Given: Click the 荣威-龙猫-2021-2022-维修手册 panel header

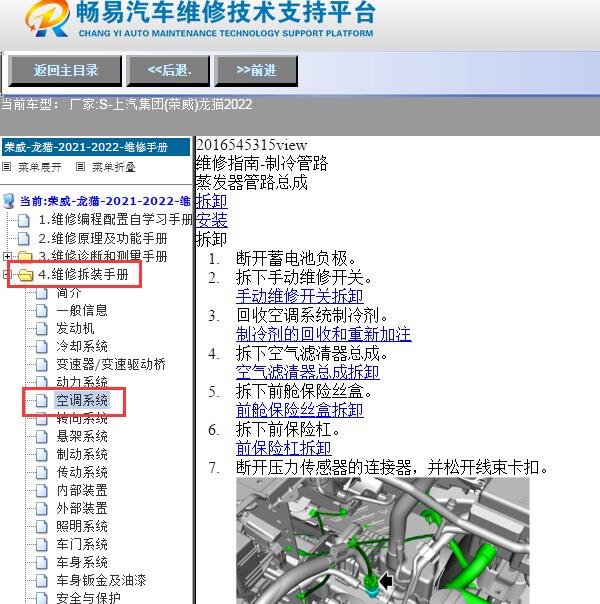Looking at the screenshot, I should [96, 147].
